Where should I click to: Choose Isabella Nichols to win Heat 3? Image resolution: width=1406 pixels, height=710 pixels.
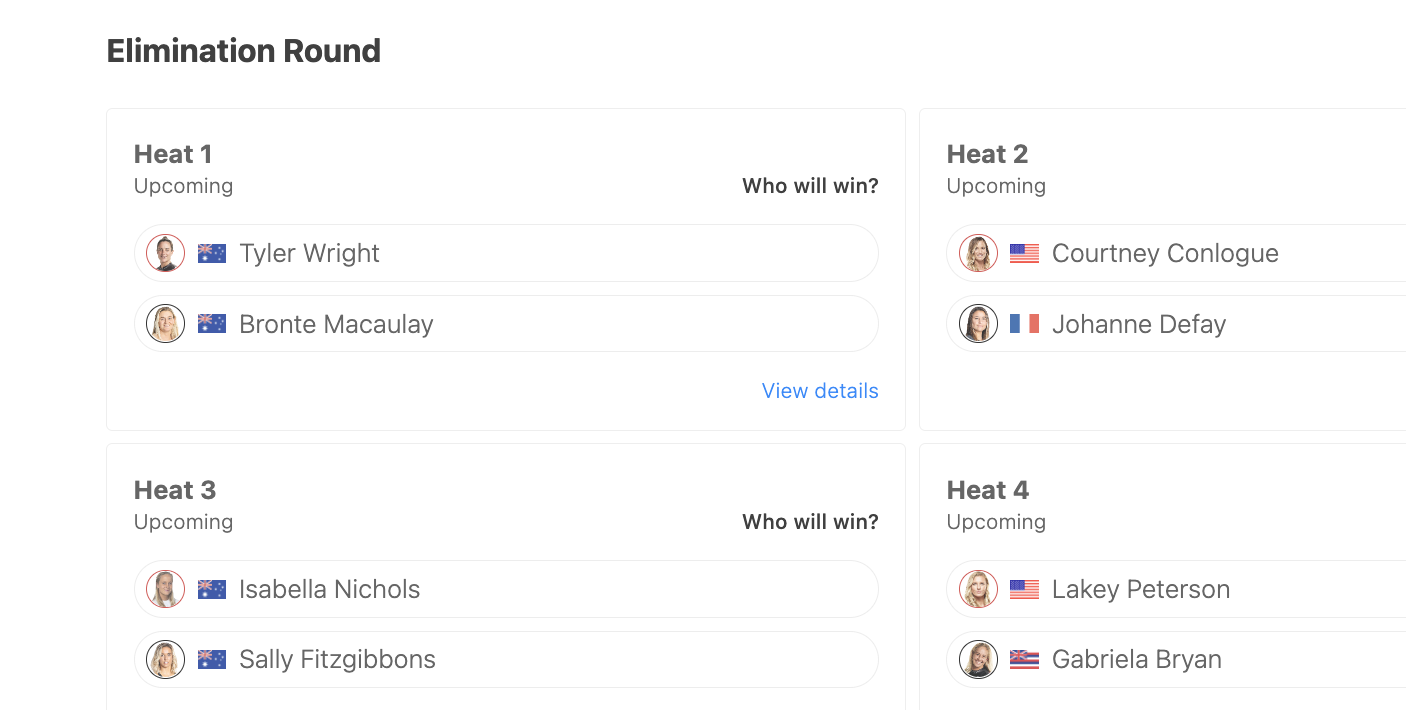(506, 589)
